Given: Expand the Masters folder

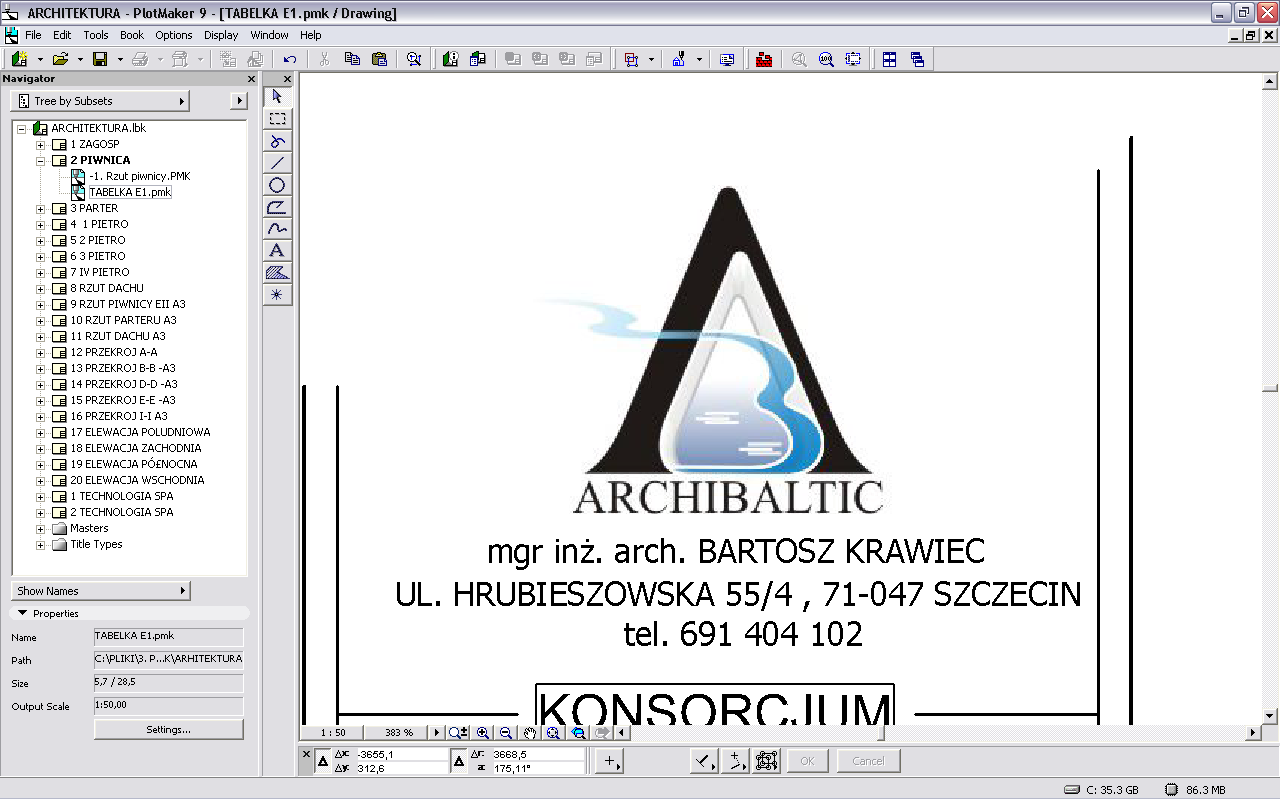Looking at the screenshot, I should point(41,528).
